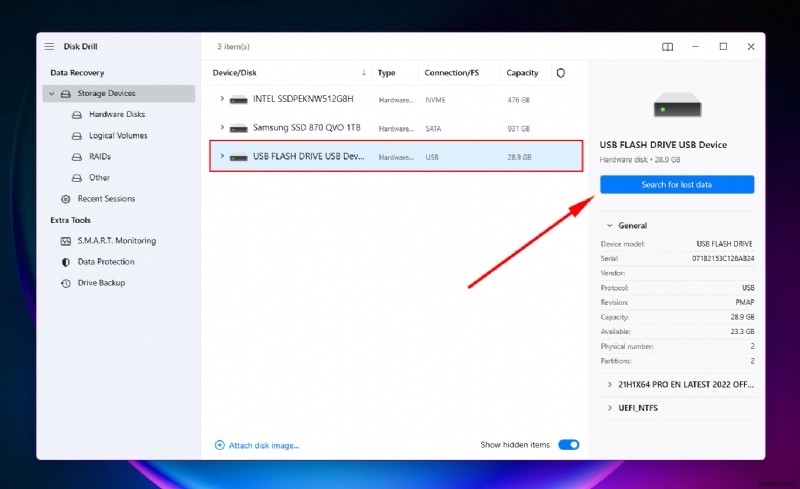Click the large drive image in details panel
Screen dimensions: 800x489
pos(677,105)
